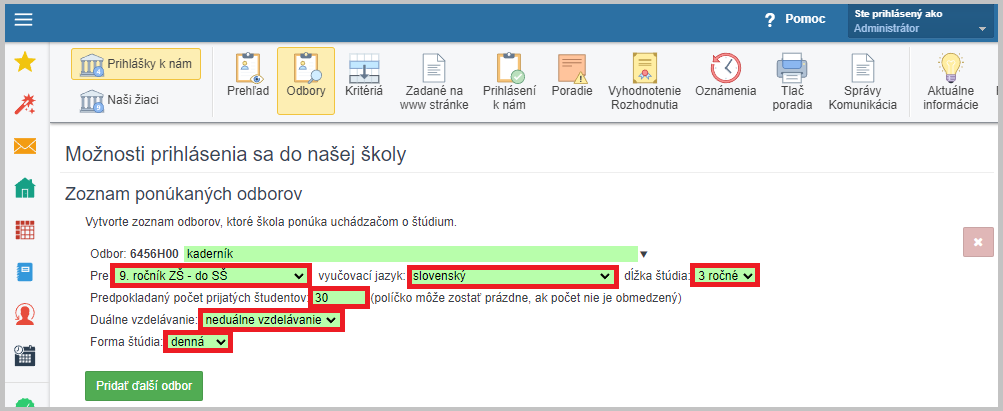1003x411 pixels.
Task: Click the odbor code 6456H00
Action: 154,254
